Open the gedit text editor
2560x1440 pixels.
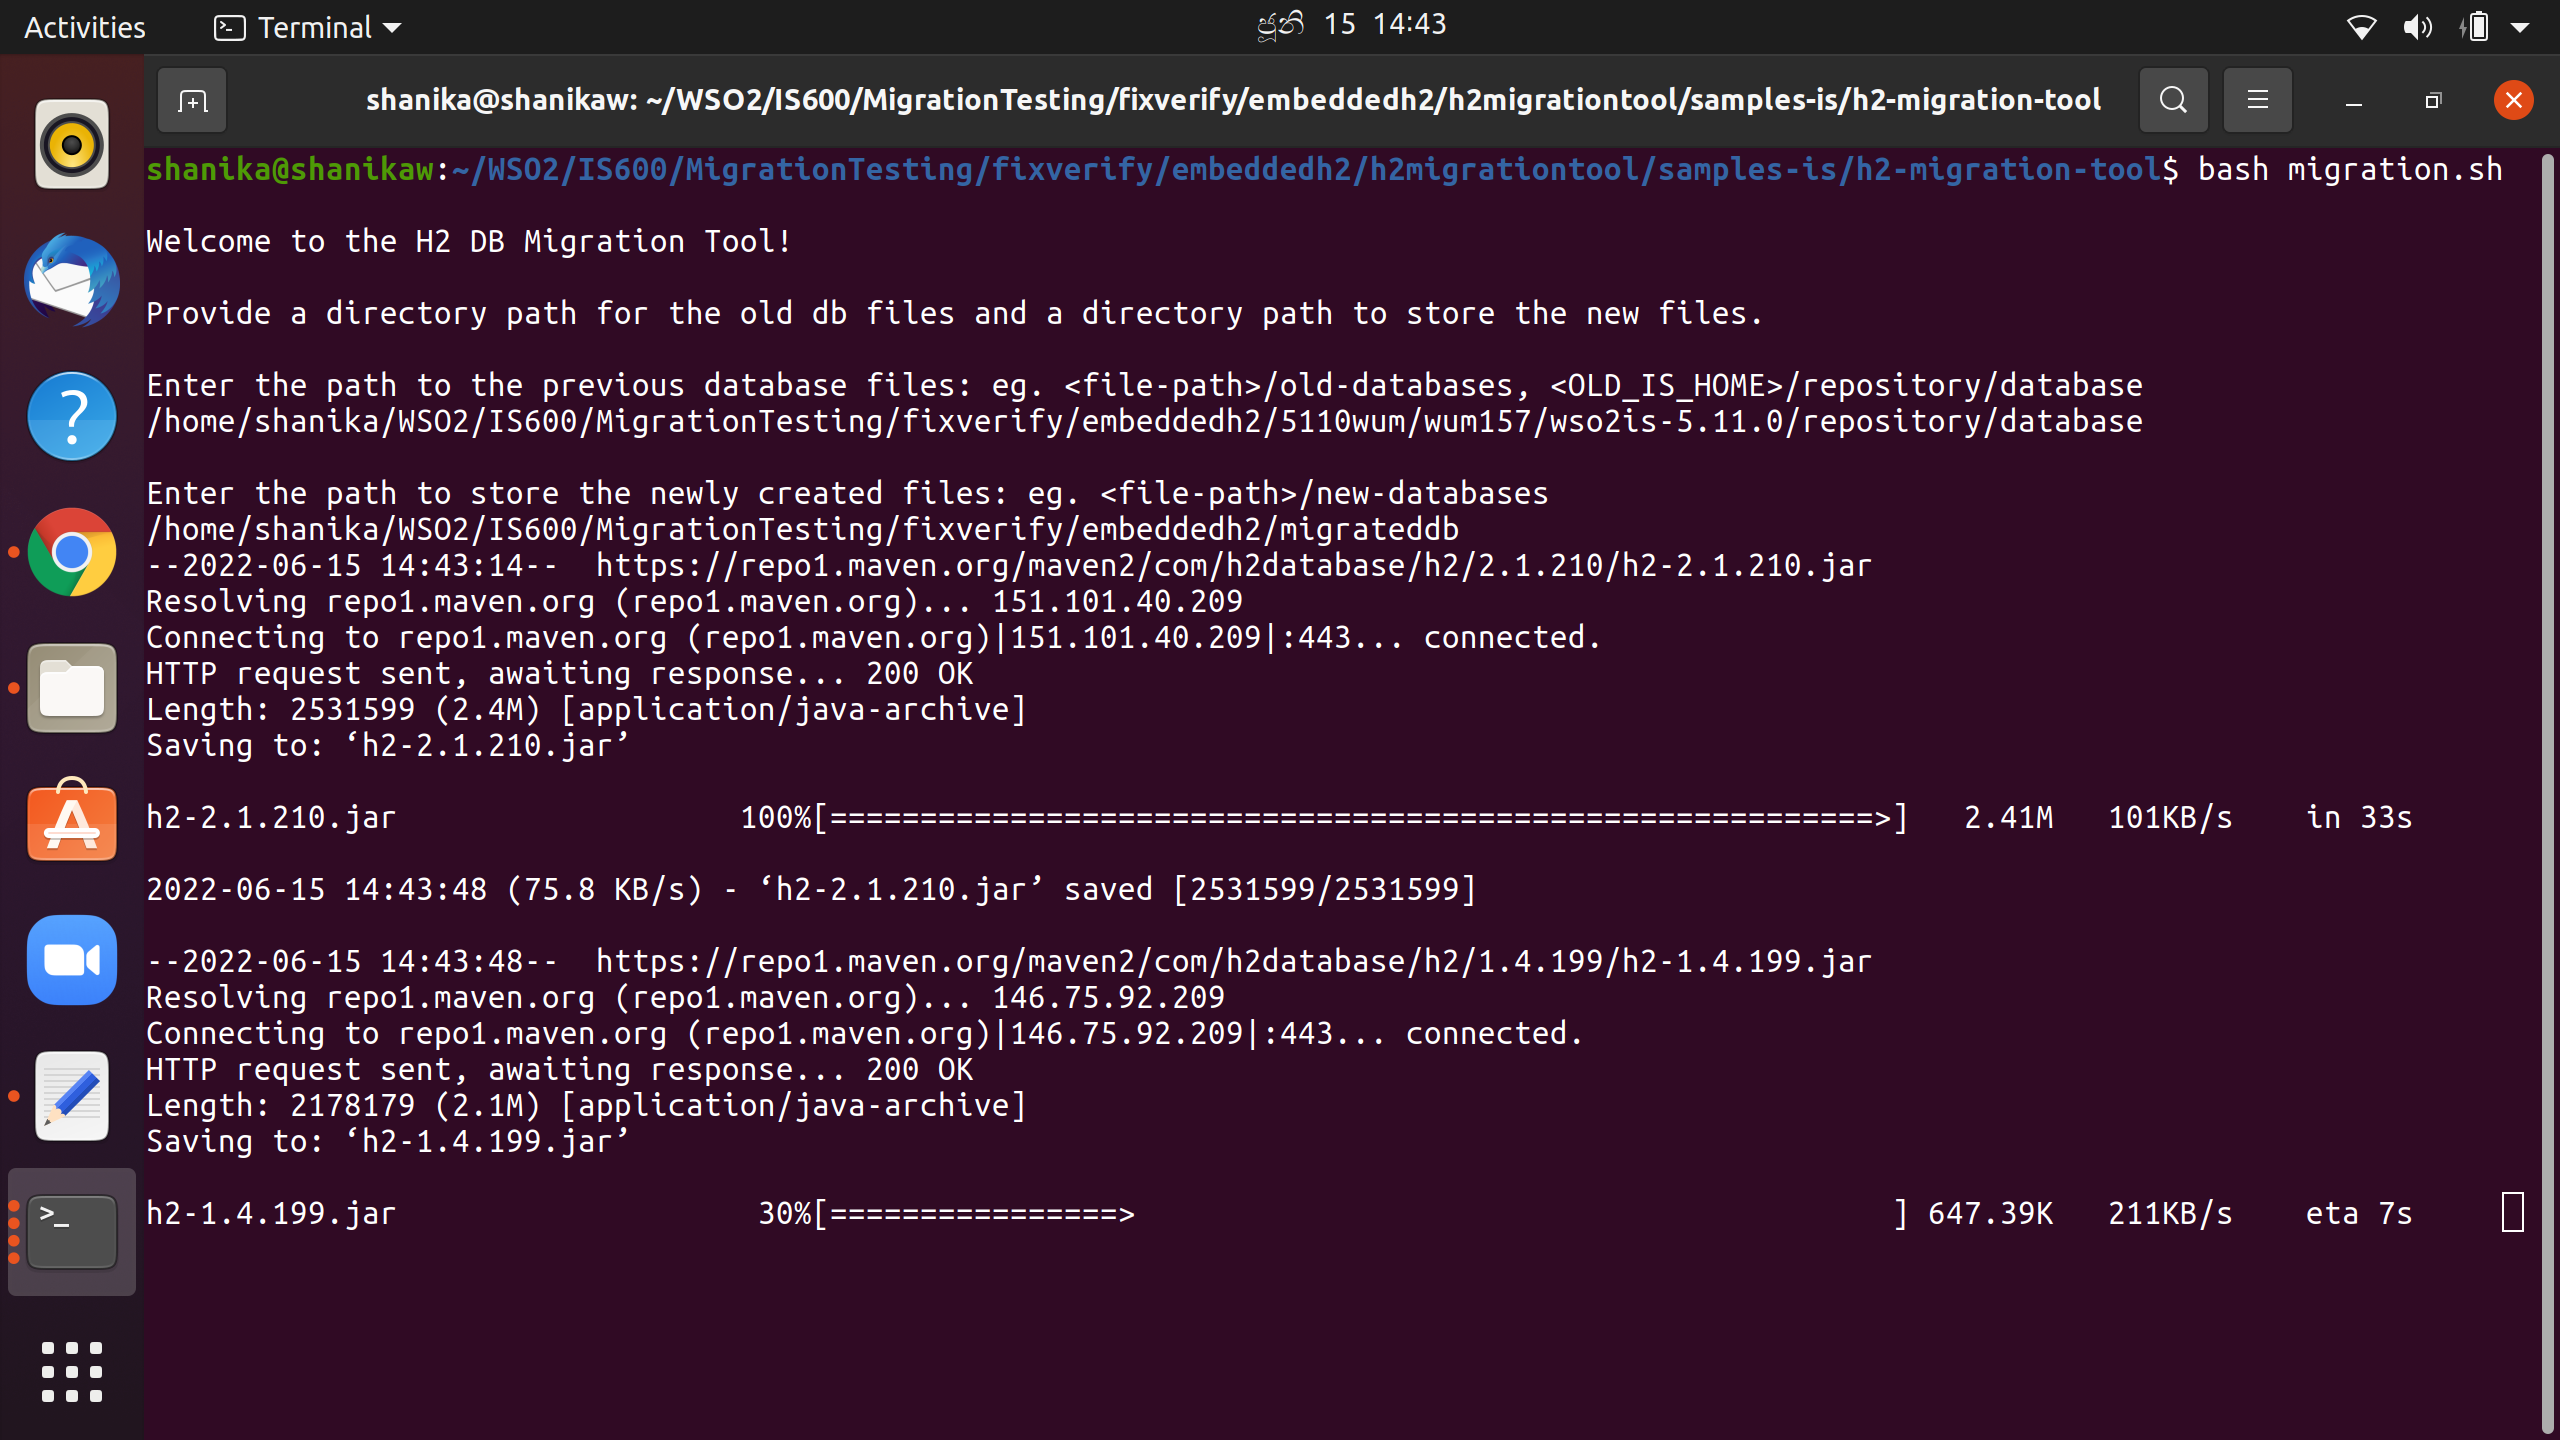(71, 1096)
